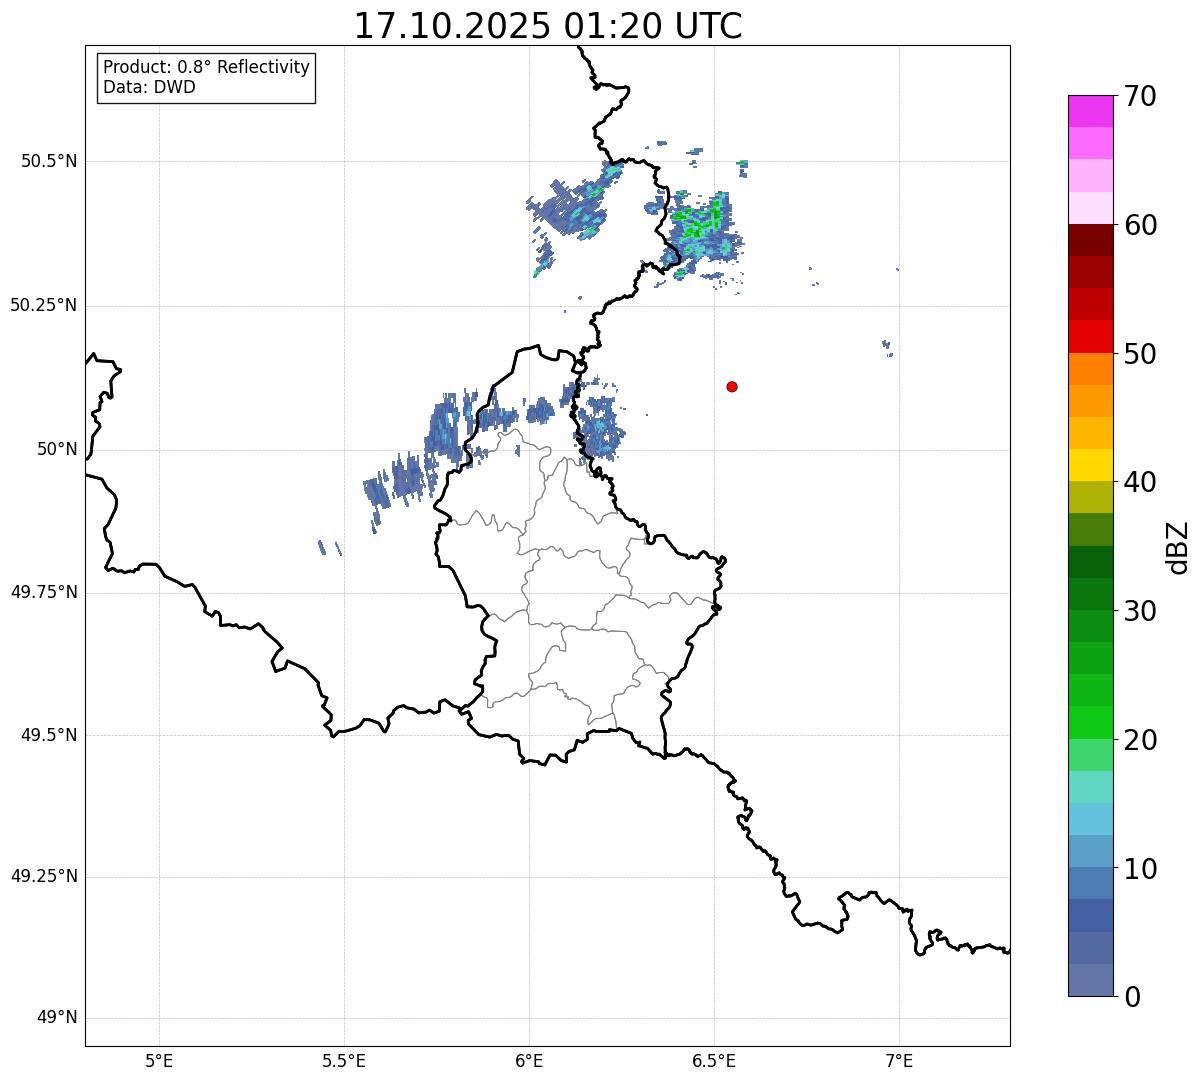Viewport: 1202px width, 1081px height.
Task: Click the '6.5°E' longitude label
Action: [714, 1060]
